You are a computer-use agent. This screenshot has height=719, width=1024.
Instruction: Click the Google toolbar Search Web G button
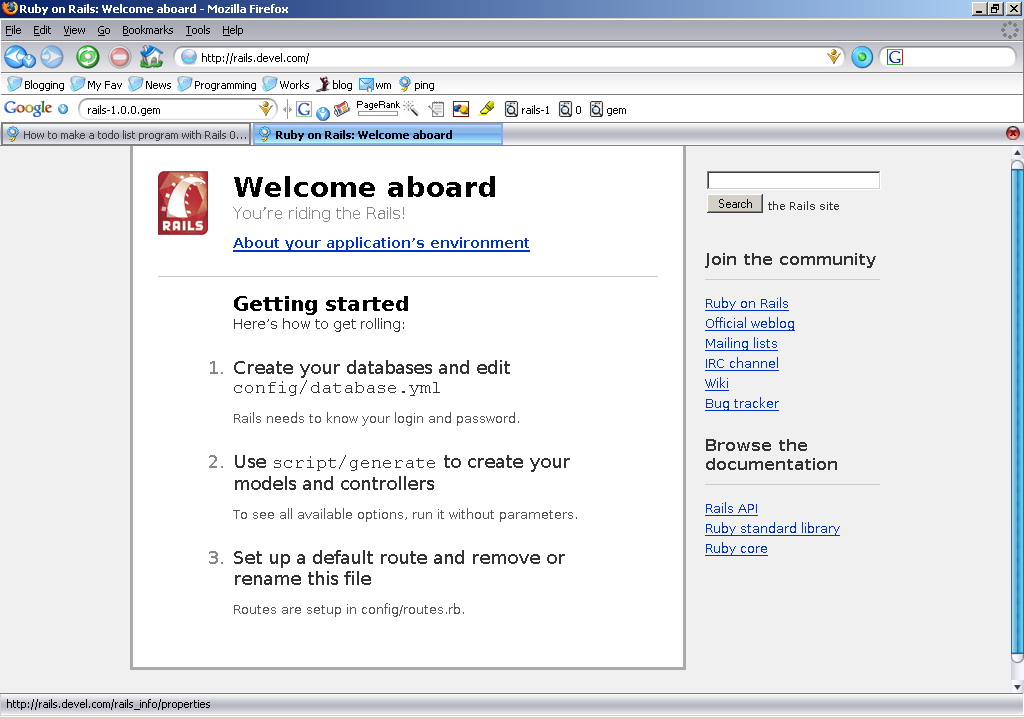tap(304, 109)
